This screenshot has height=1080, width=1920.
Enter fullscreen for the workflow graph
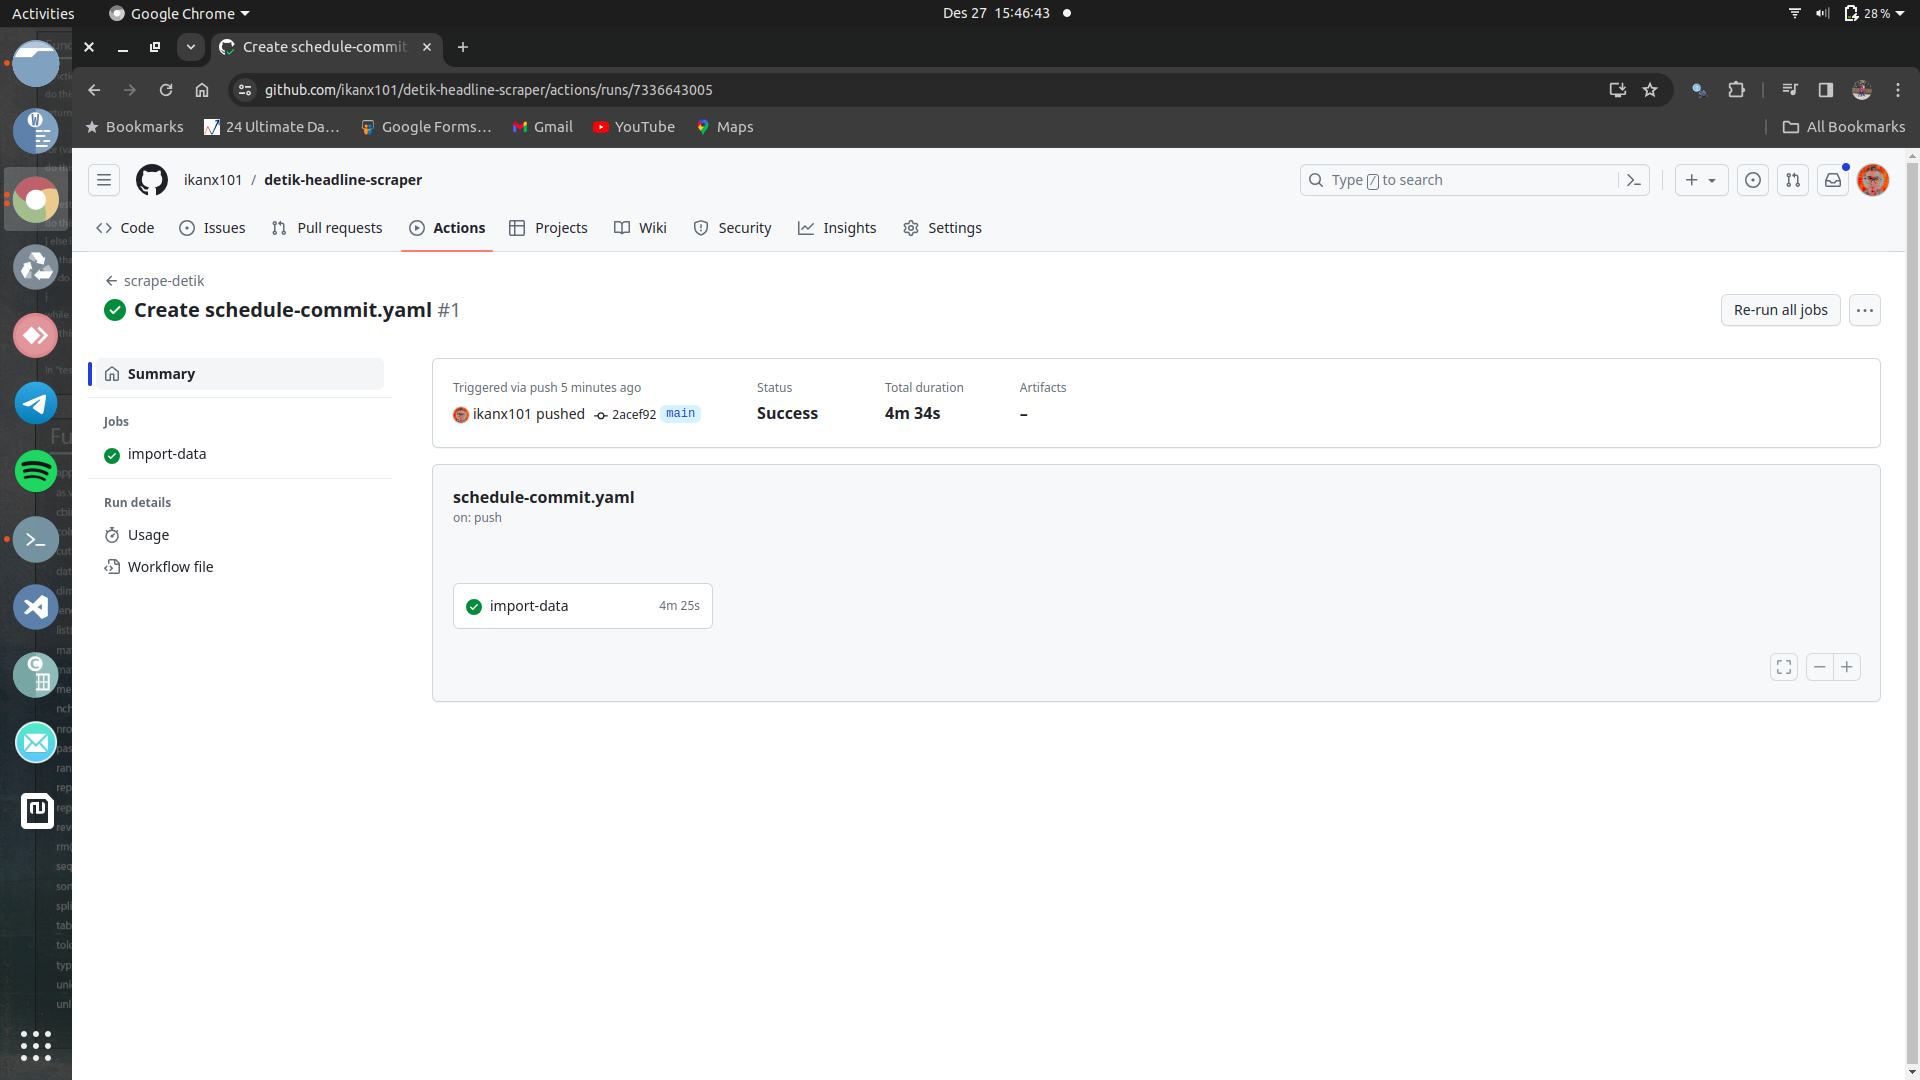tap(1783, 667)
